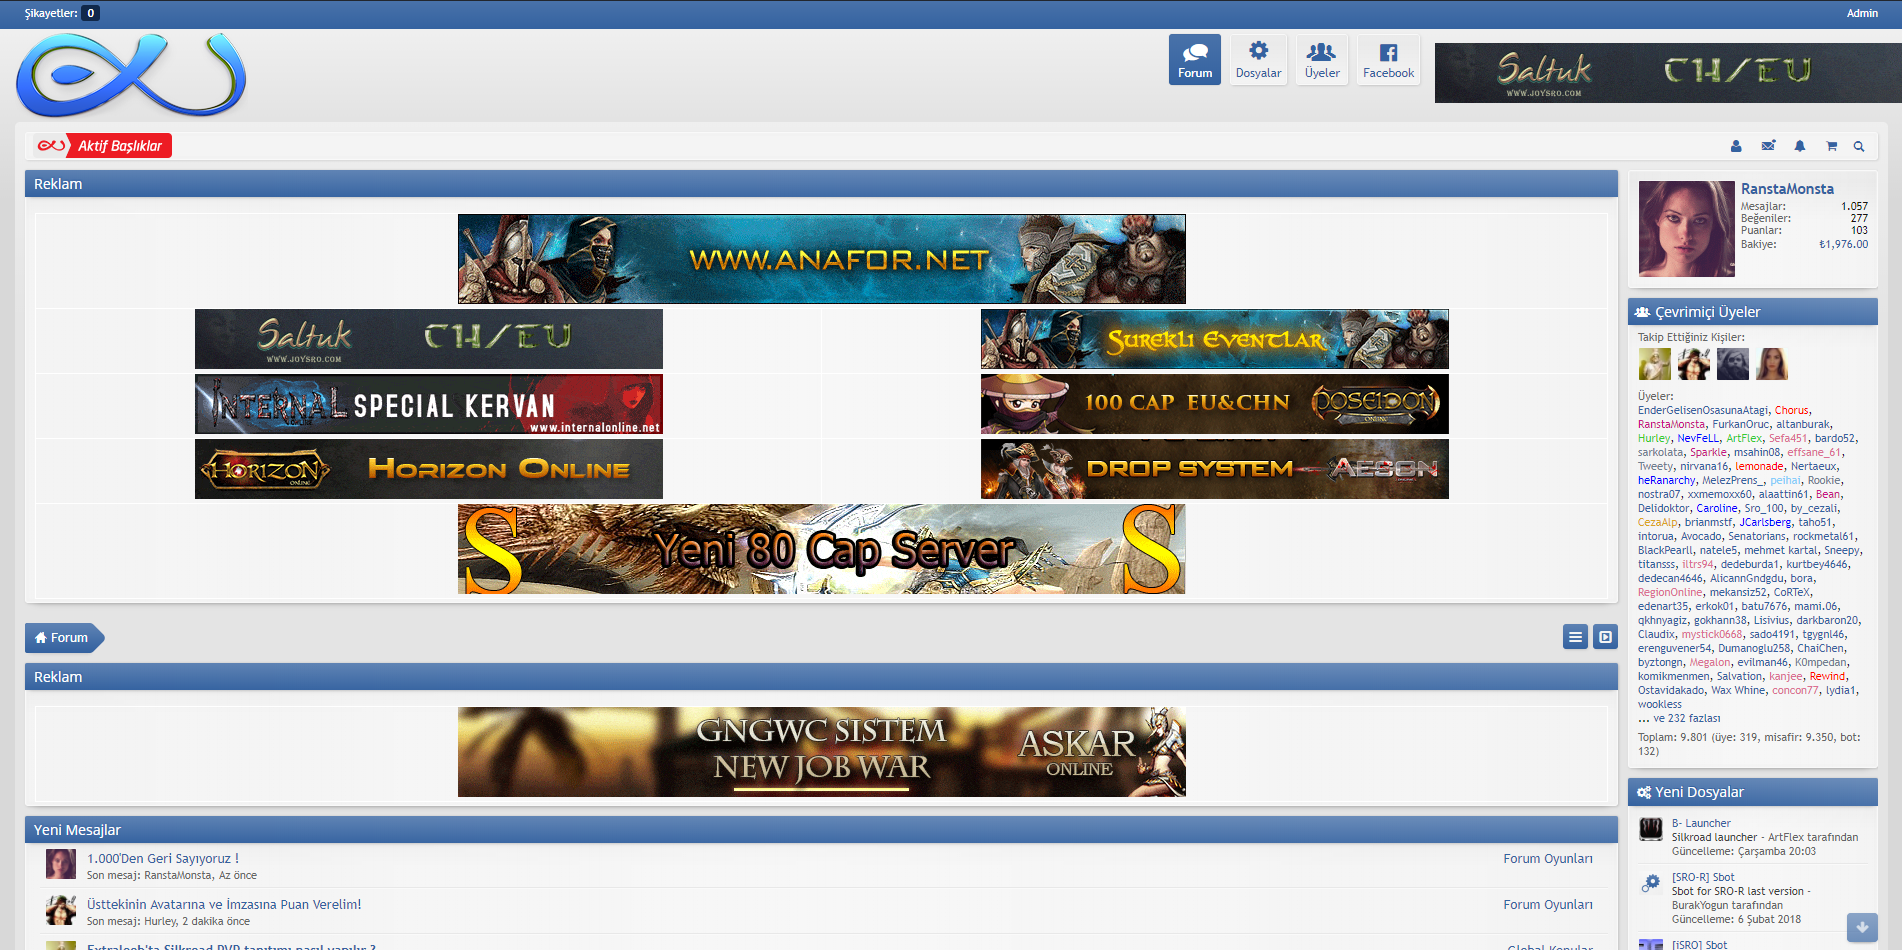Open online member heRanarchy profile

click(1666, 480)
